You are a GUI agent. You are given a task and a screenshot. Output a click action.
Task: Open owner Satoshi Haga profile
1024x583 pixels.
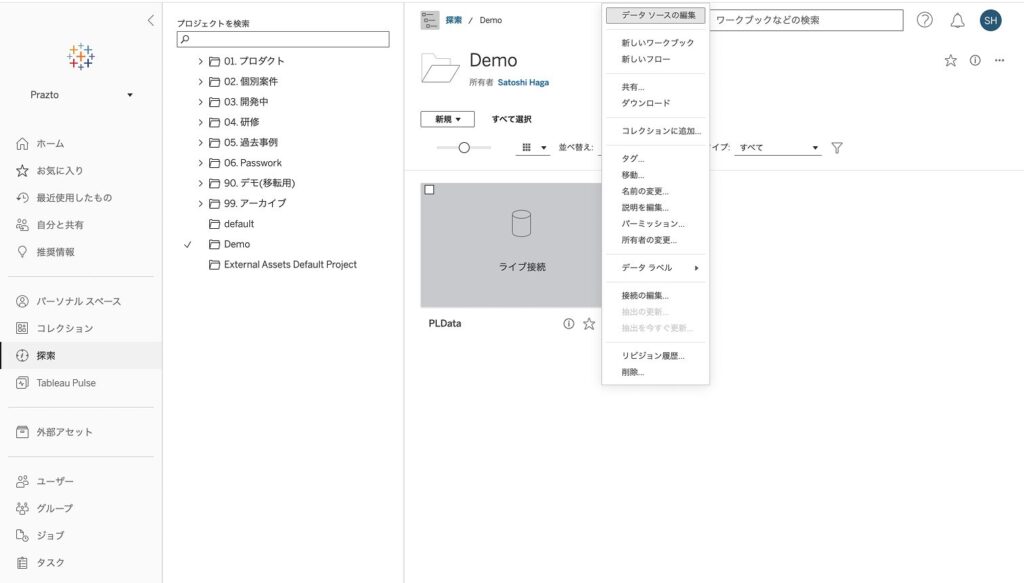coord(523,82)
